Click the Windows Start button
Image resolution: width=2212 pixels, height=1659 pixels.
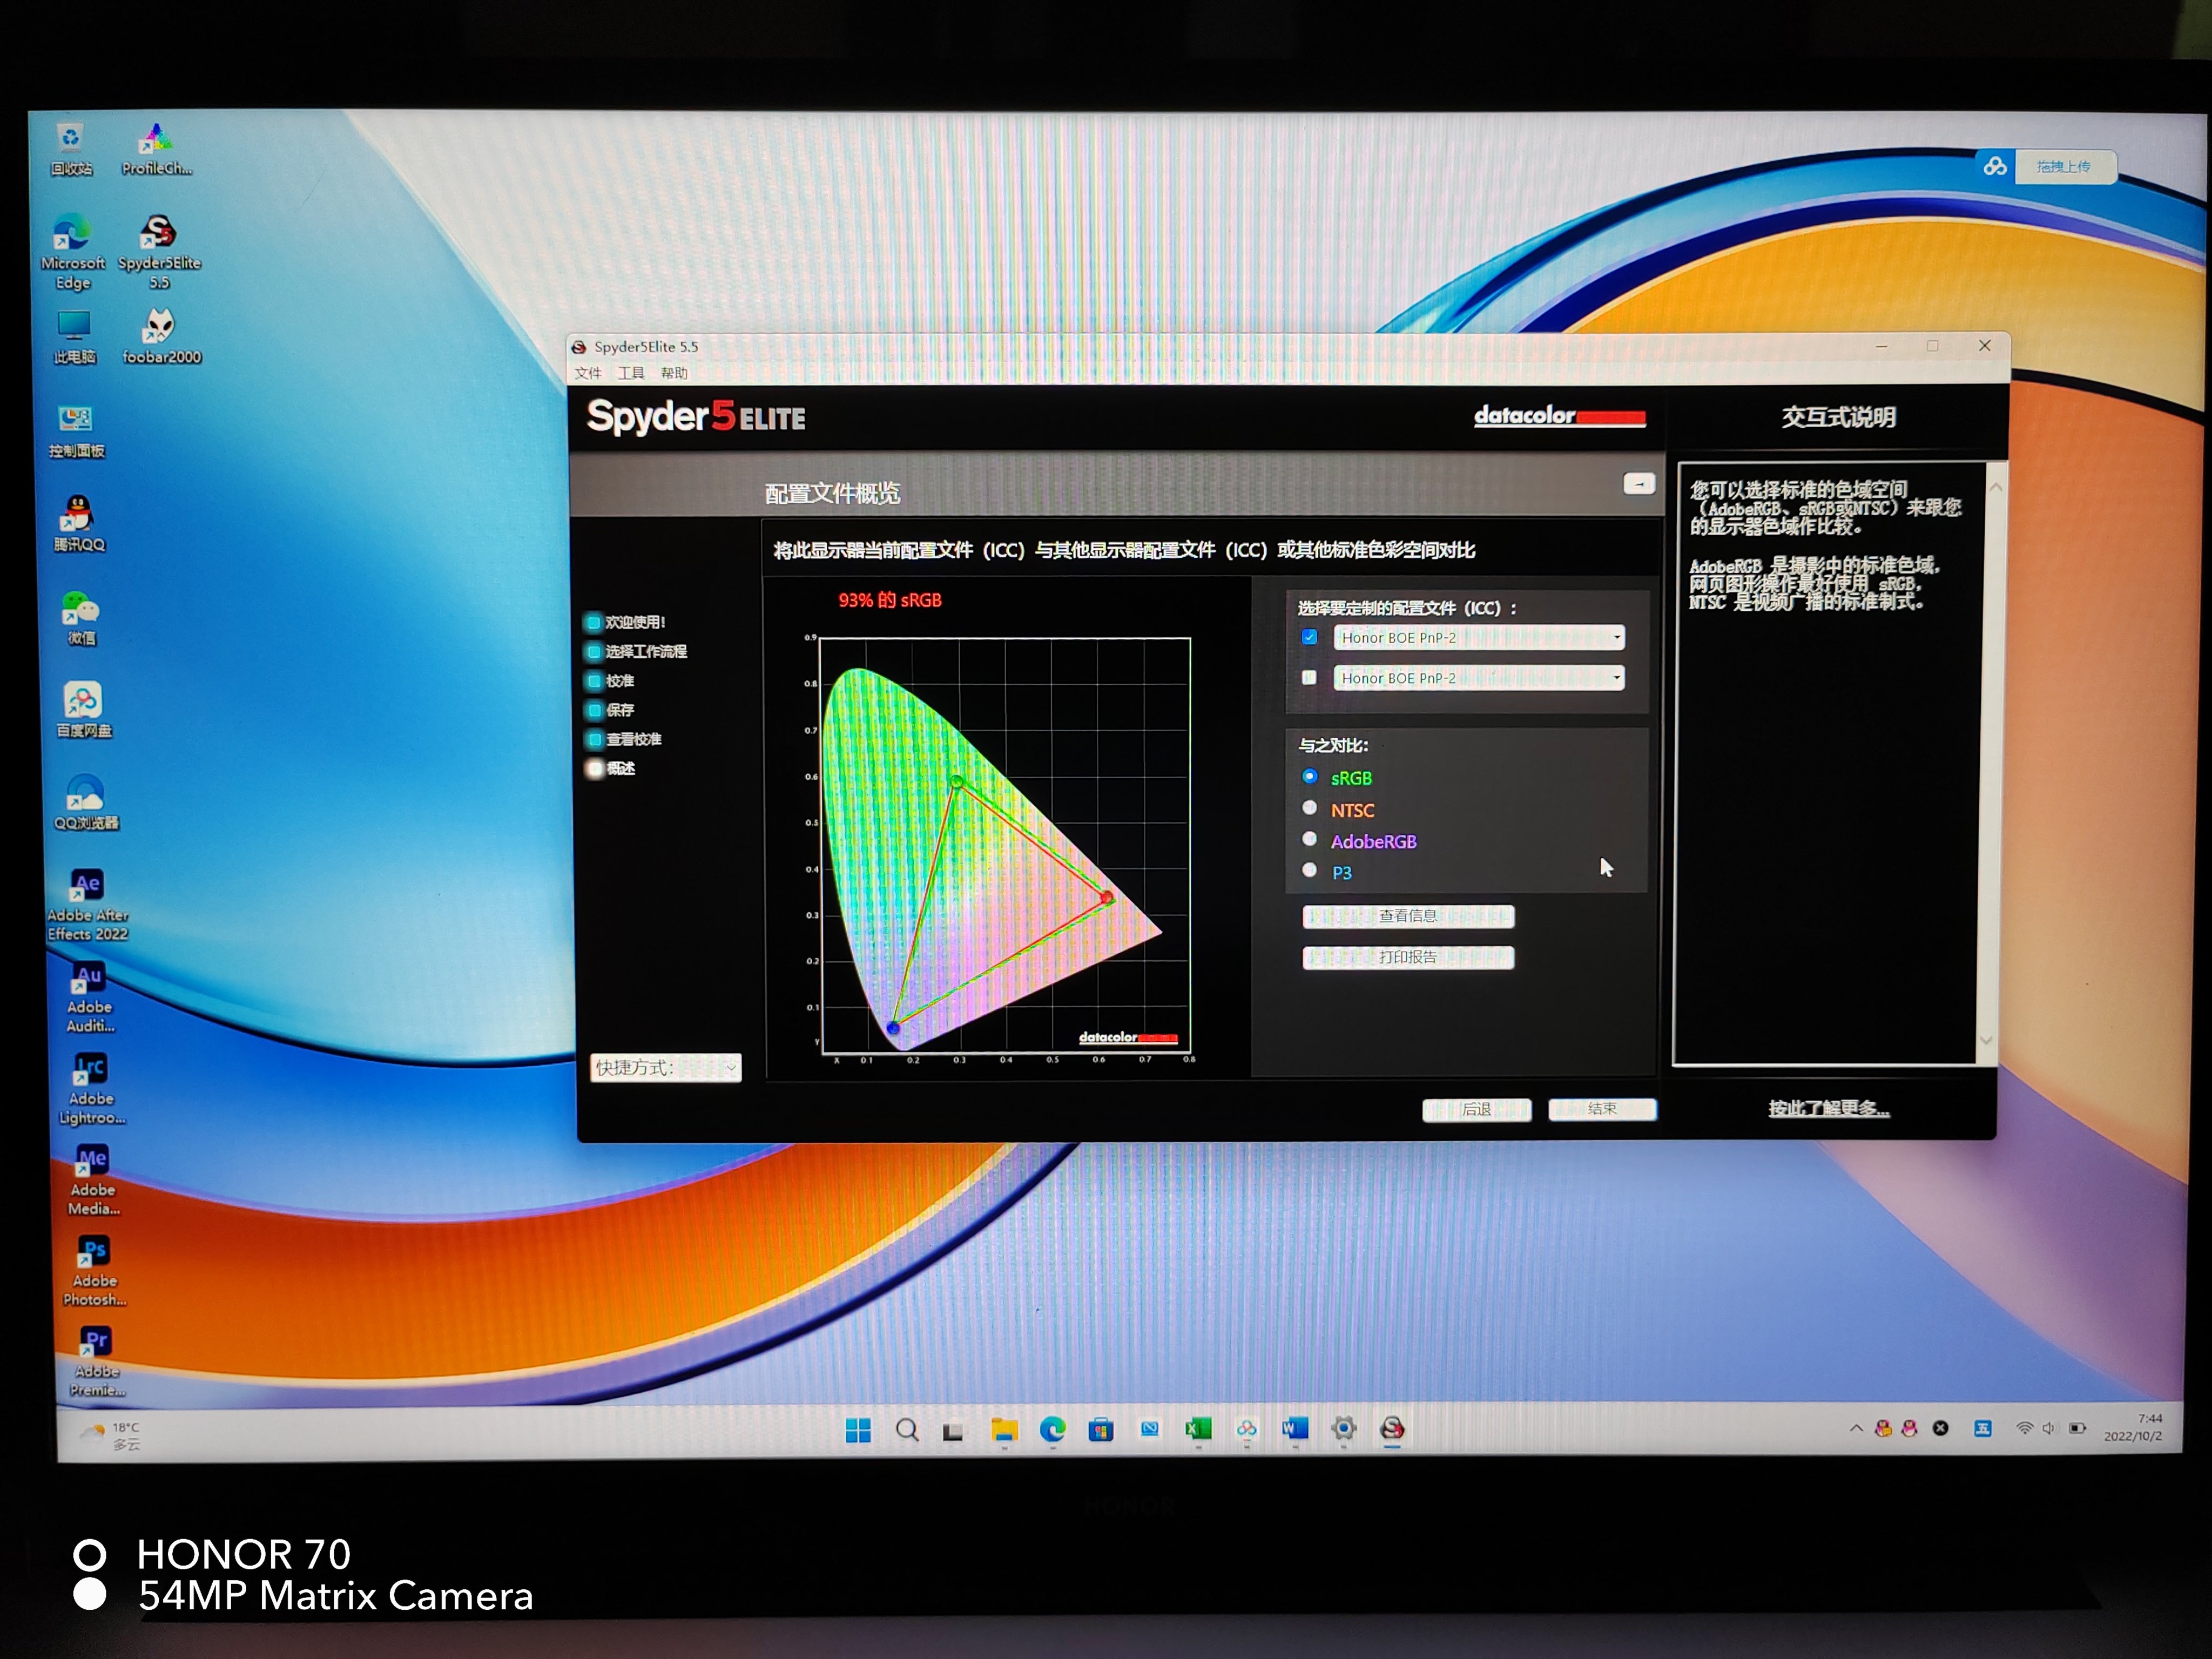858,1430
